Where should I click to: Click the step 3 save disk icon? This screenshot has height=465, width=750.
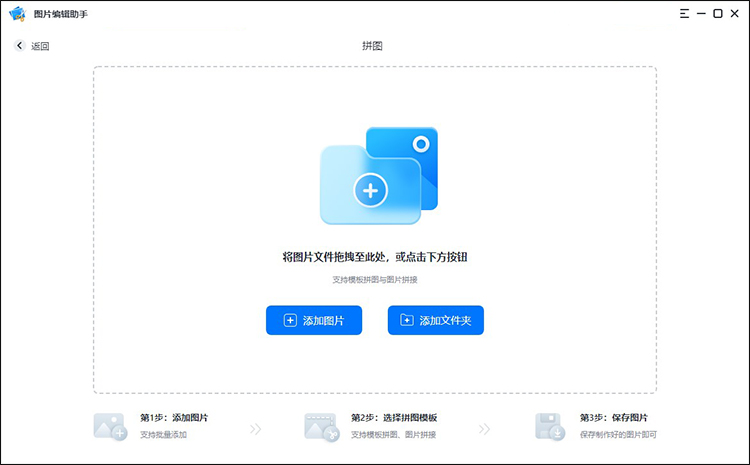coord(550,427)
